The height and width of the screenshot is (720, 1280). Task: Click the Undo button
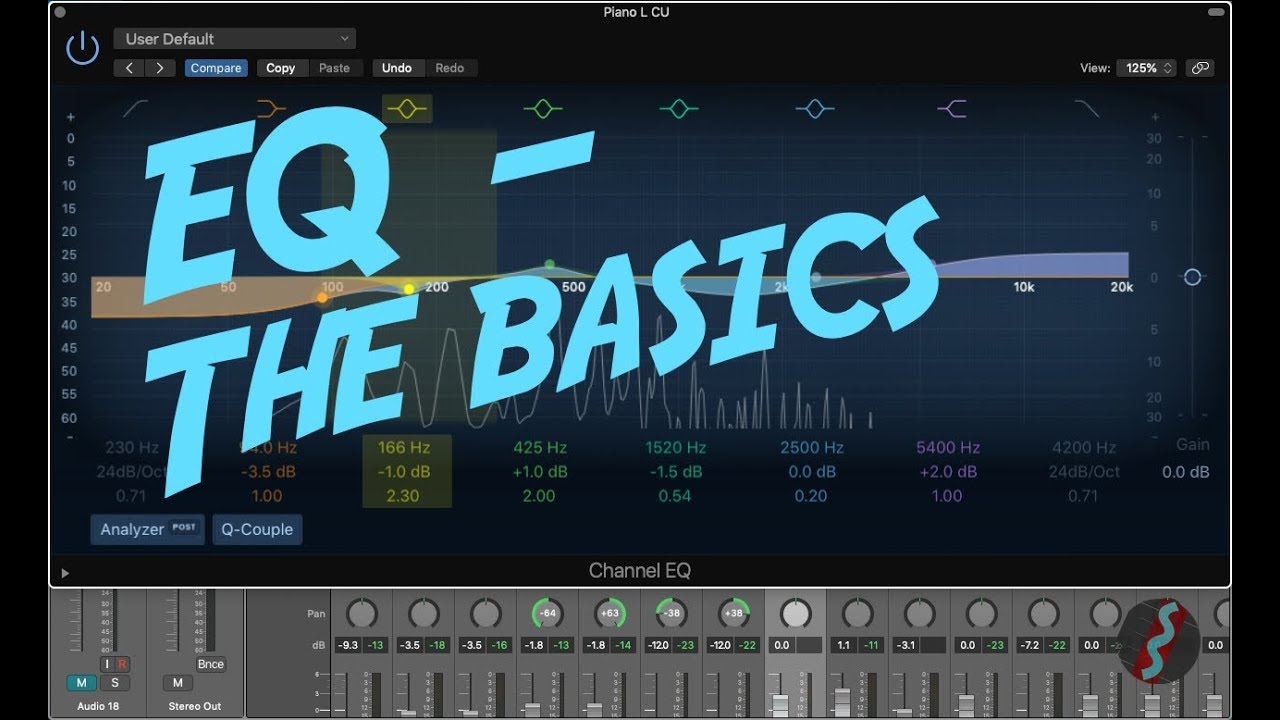click(x=397, y=68)
